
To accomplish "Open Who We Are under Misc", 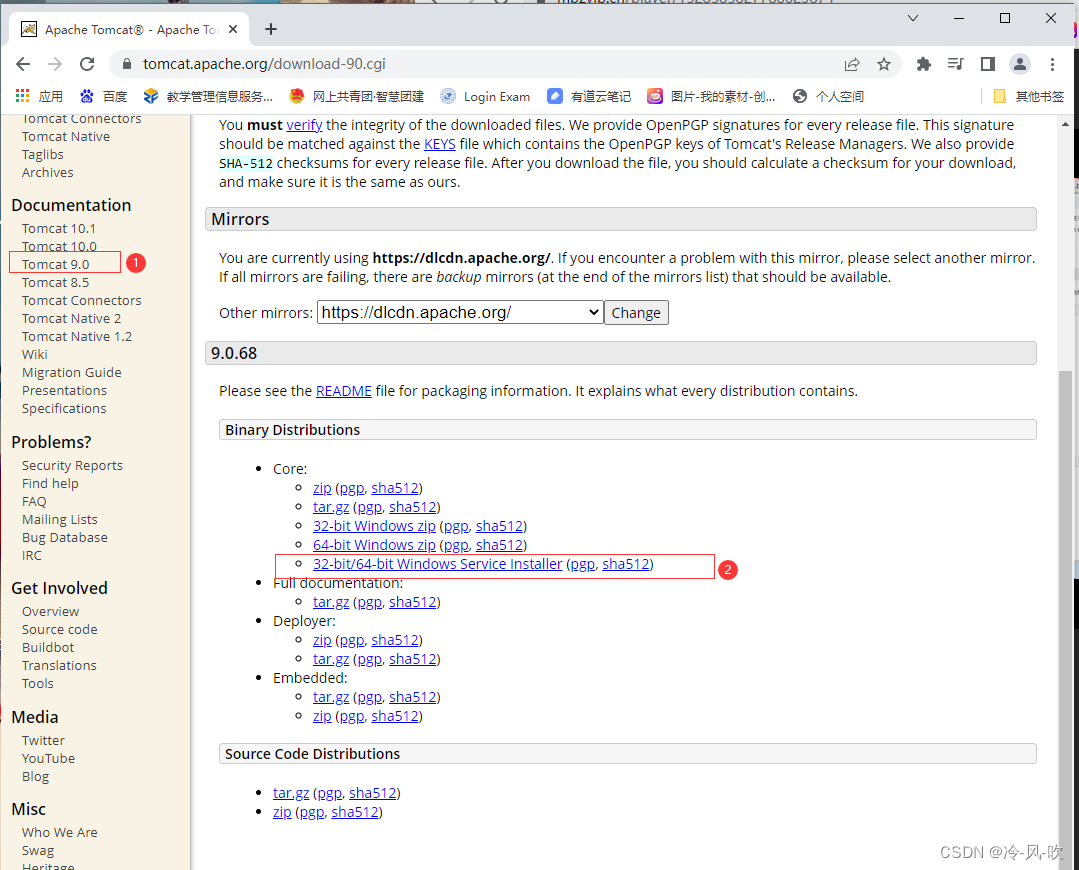I will point(60,833).
